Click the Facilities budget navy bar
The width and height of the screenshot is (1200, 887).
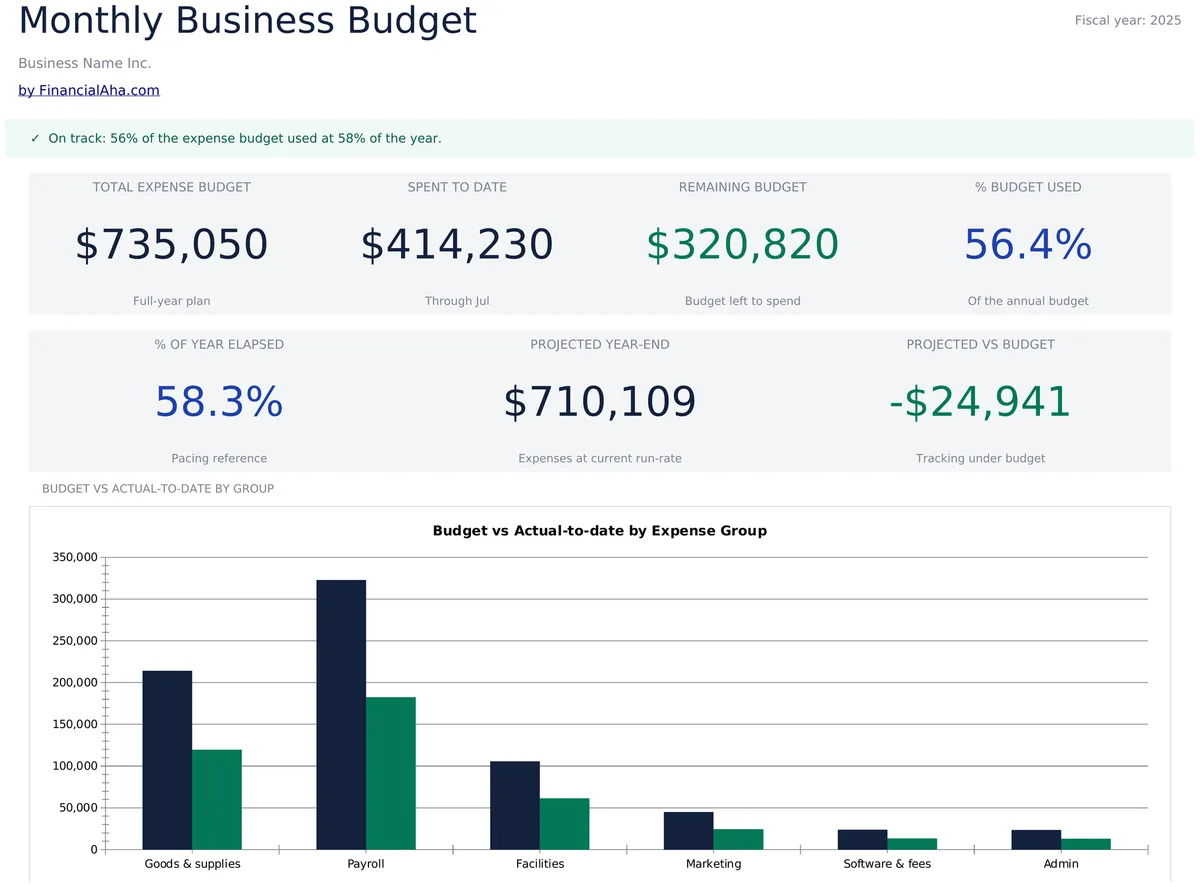click(515, 806)
